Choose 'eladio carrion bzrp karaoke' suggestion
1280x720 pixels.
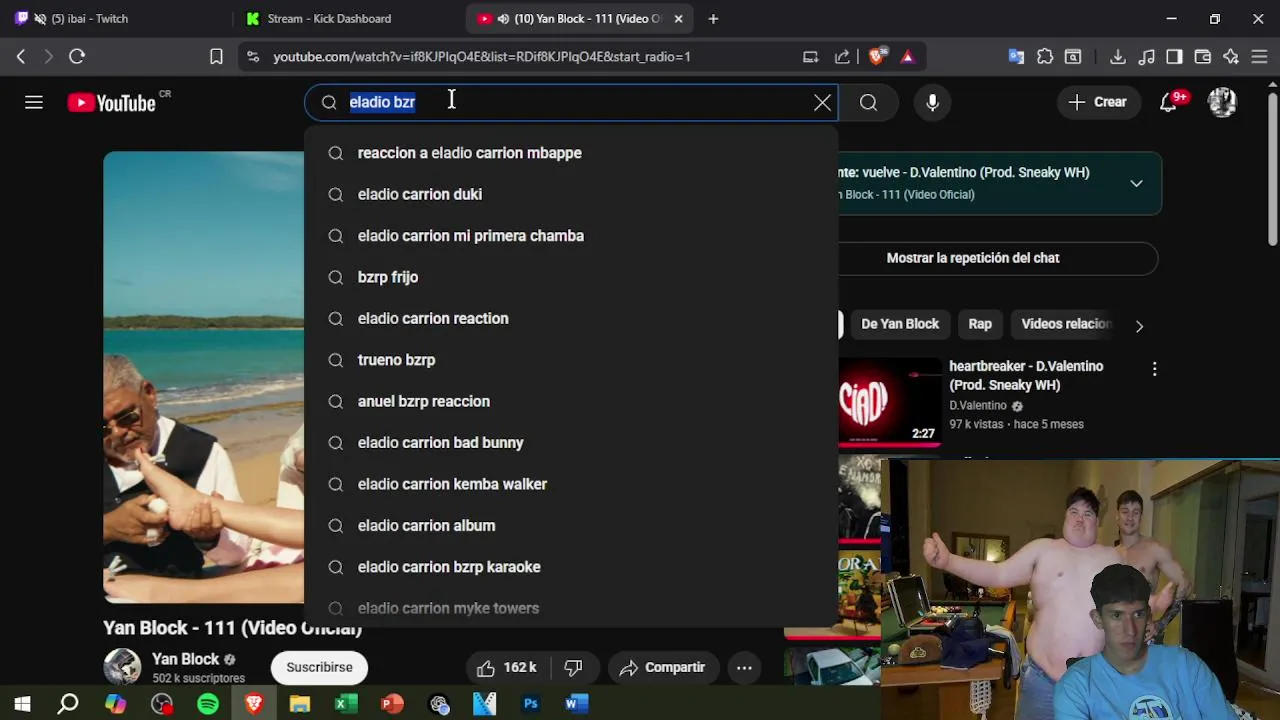click(x=570, y=567)
